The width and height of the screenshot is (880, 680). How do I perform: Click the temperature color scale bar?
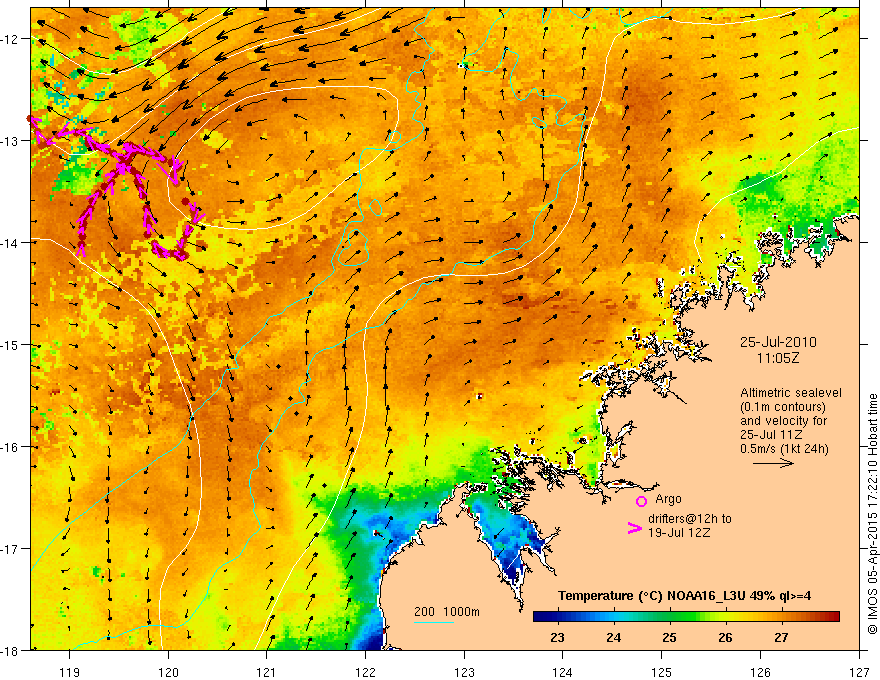686,617
